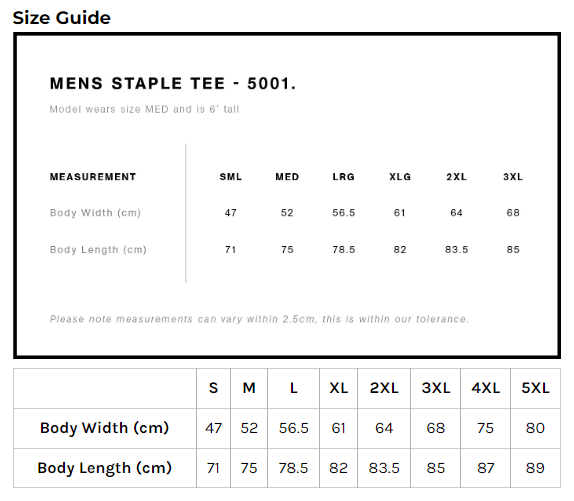Select the M column header in lower table
574x501 pixels.
249,388
